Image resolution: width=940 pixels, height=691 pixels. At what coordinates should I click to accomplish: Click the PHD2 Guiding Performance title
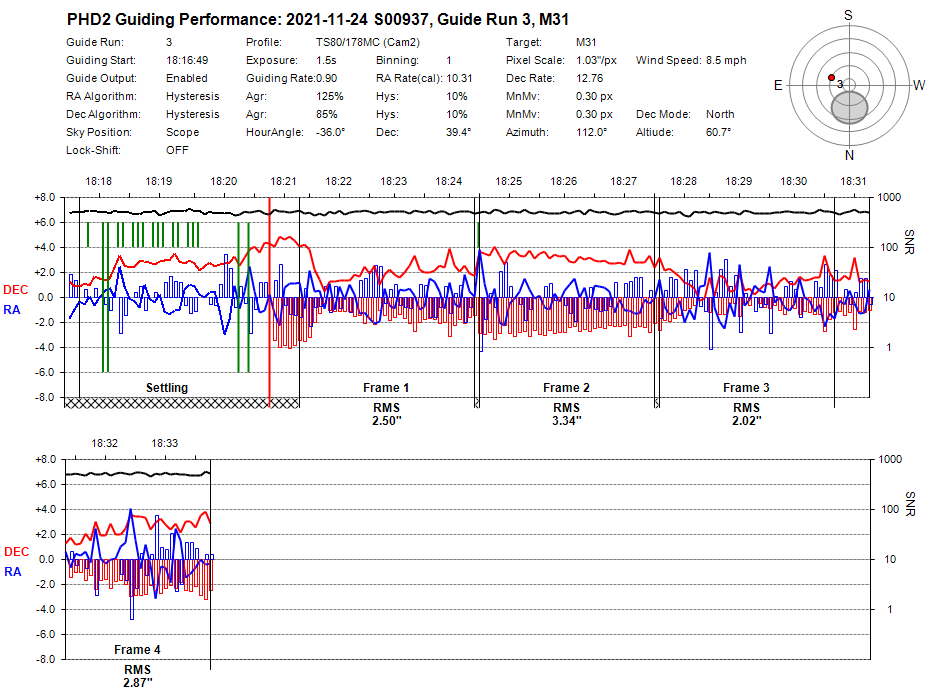coord(318,20)
